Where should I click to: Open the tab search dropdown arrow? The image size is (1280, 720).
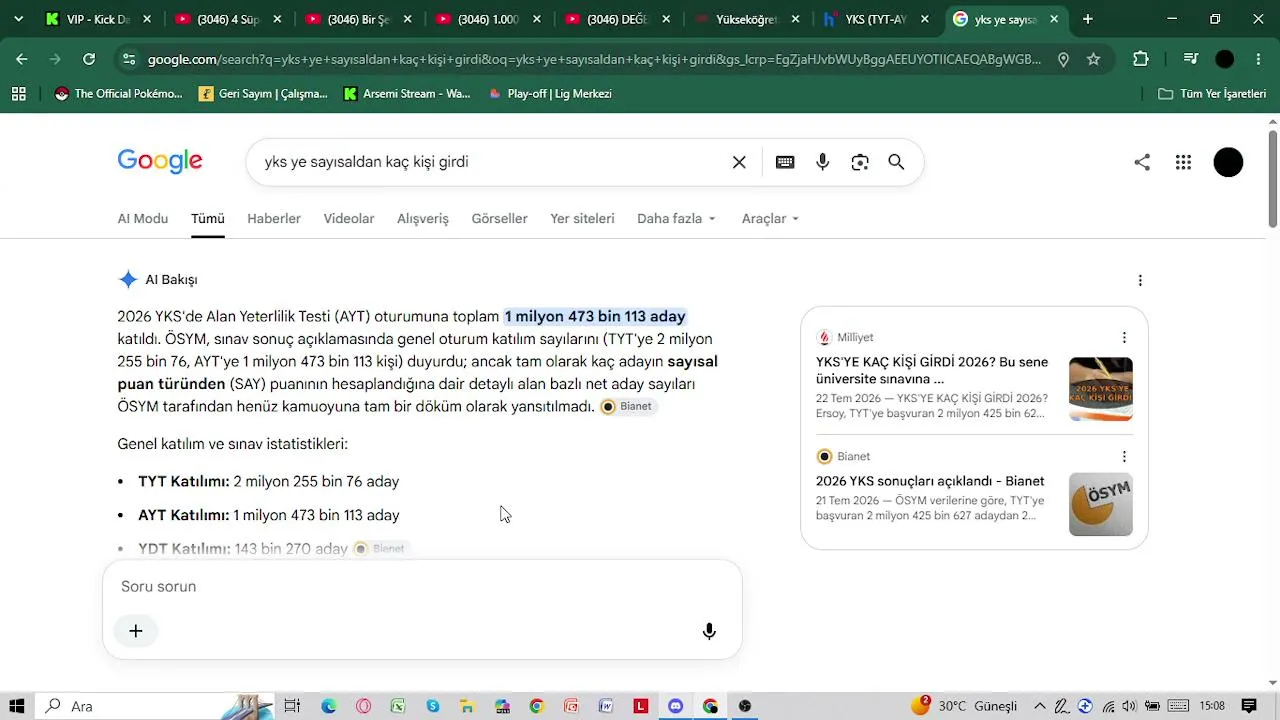click(18, 19)
